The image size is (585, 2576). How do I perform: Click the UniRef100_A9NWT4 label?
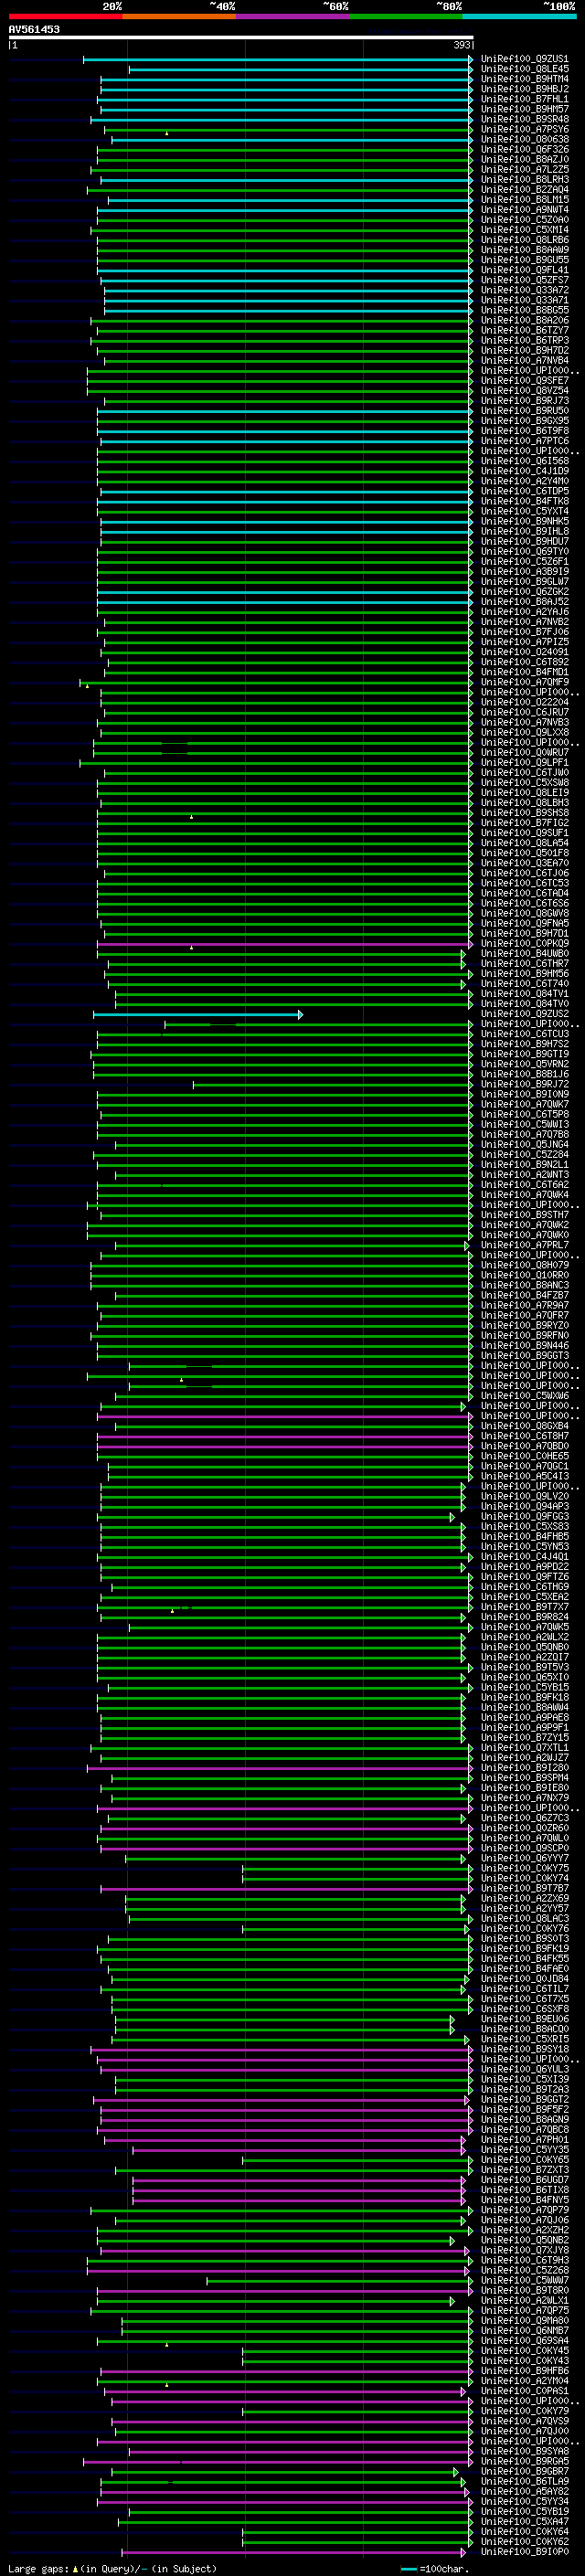524,210
